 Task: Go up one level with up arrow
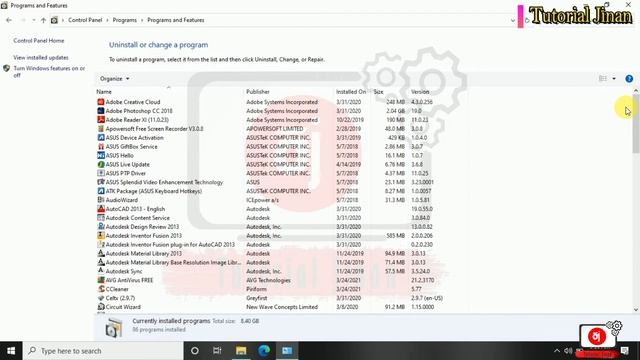(x=43, y=20)
